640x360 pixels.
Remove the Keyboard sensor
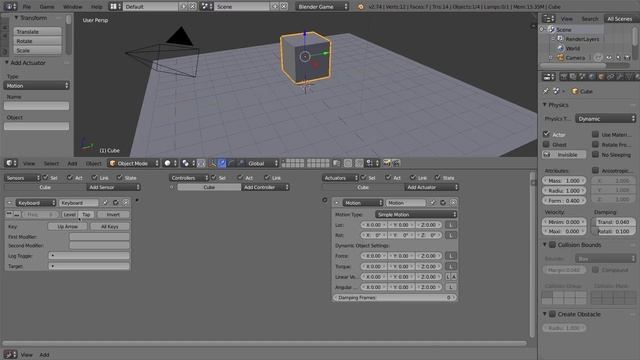click(125, 202)
